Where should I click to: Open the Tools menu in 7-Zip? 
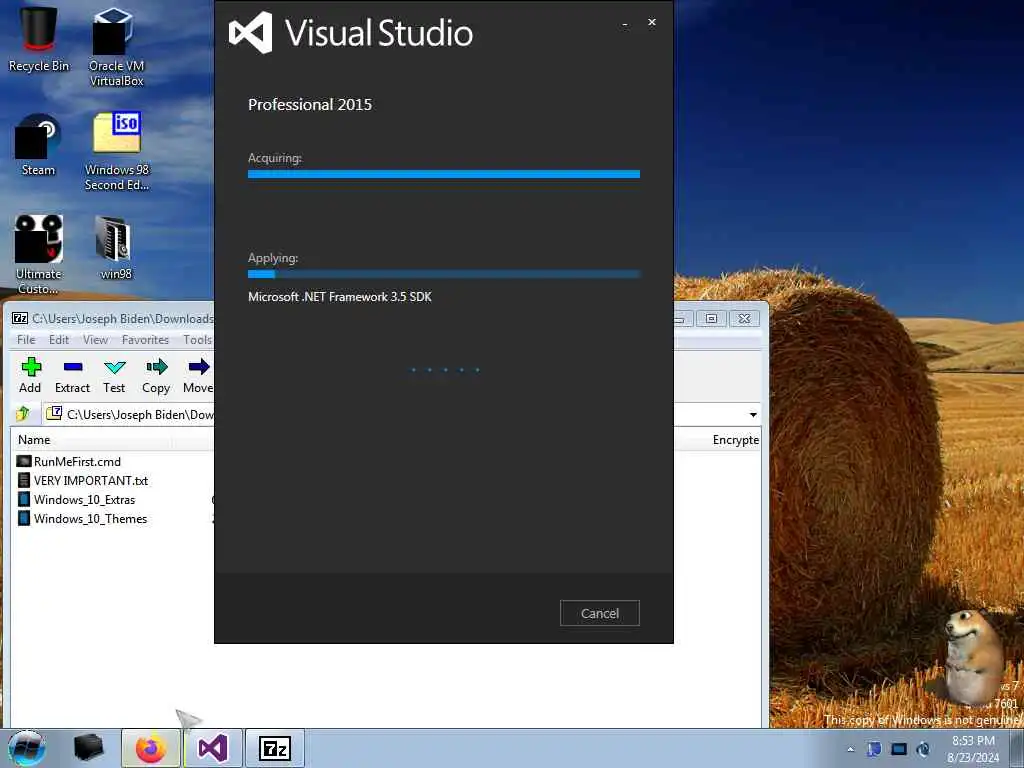197,340
